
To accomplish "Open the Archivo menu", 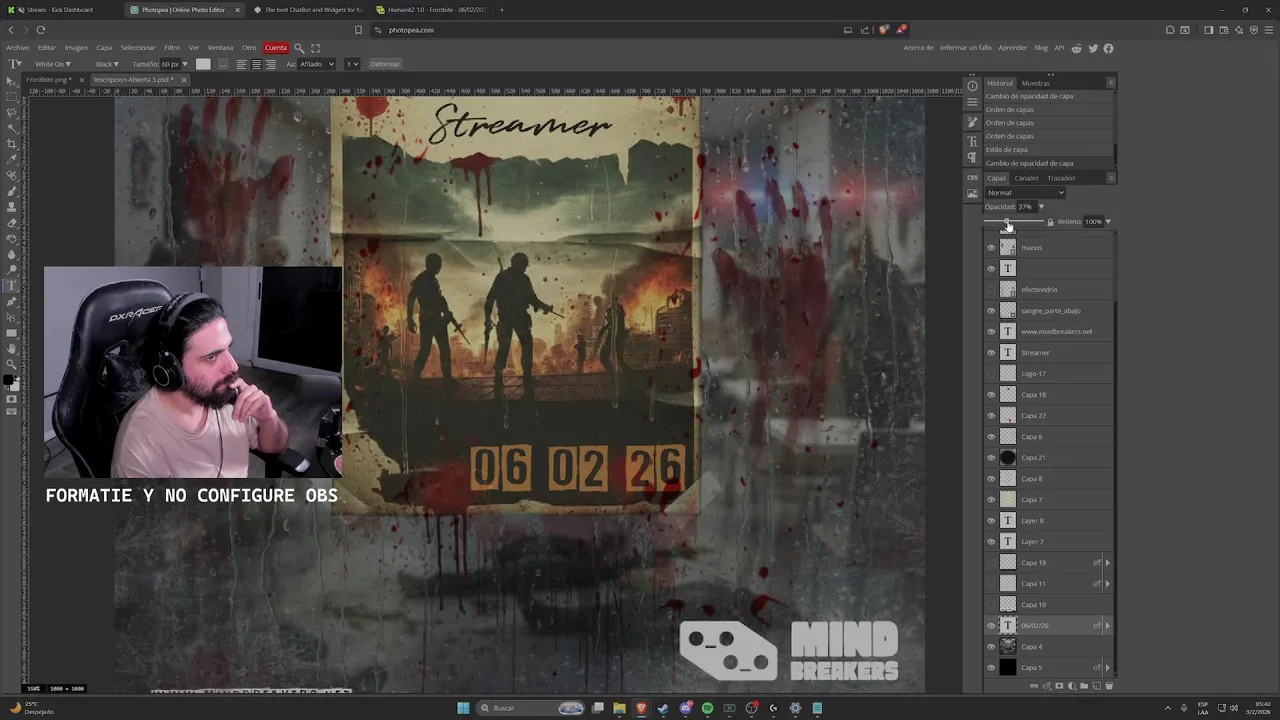I will pyautogui.click(x=18, y=48).
